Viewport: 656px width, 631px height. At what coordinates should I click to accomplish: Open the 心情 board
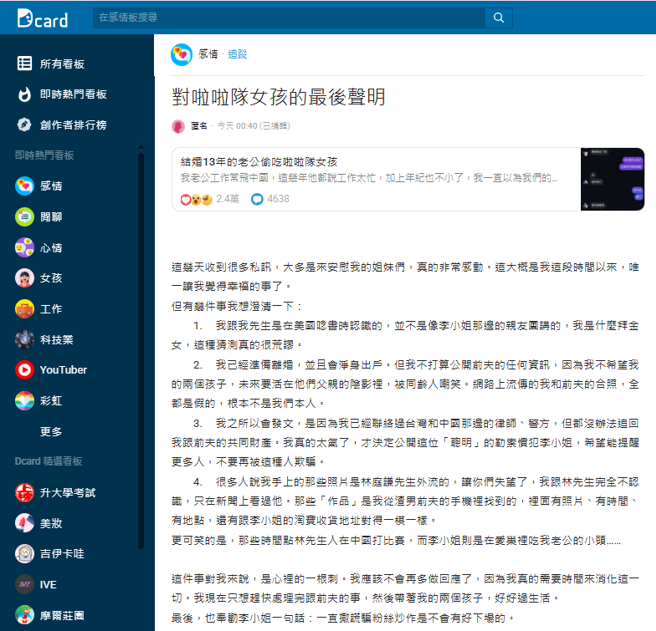(50, 247)
